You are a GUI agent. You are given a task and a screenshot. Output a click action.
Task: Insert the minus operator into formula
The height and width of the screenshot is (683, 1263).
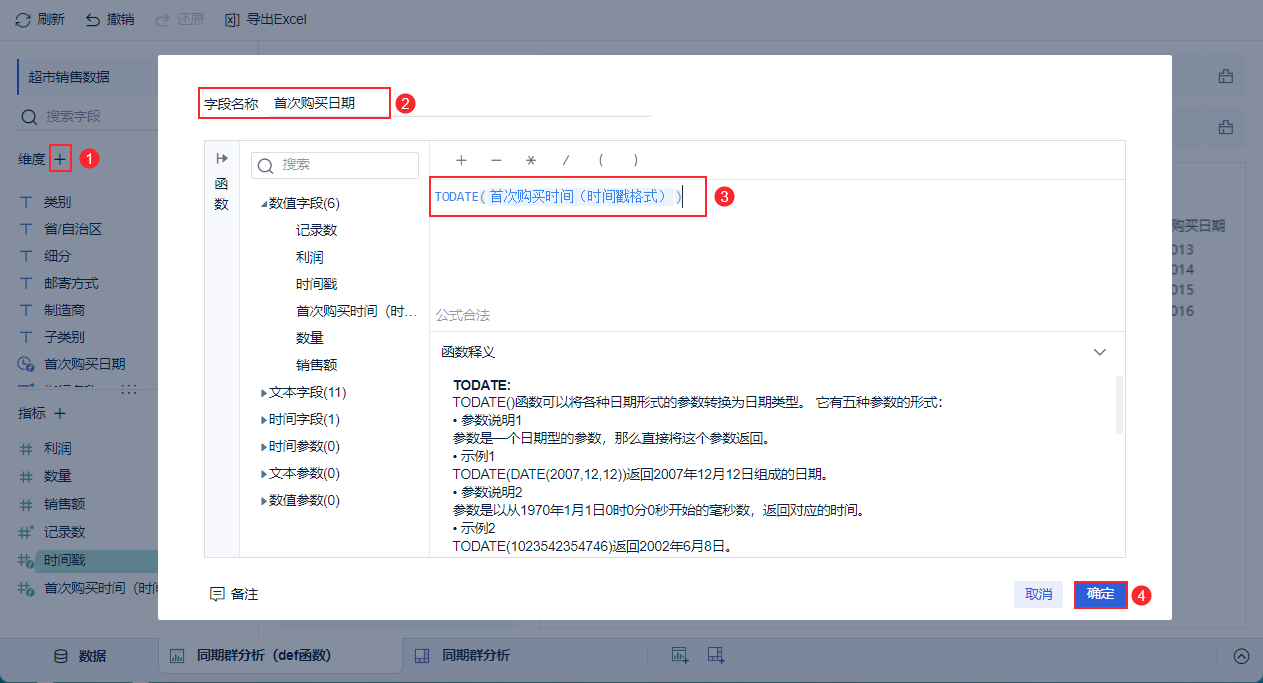[496, 160]
